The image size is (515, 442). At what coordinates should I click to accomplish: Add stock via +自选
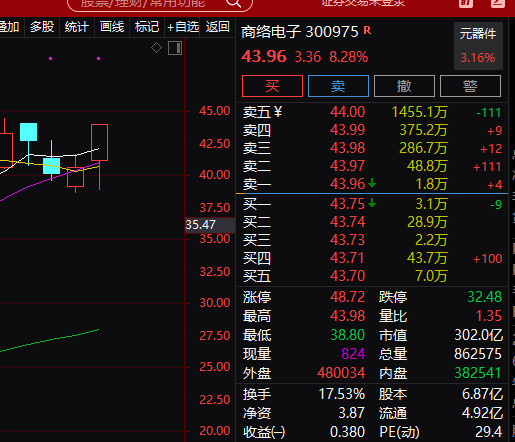click(183, 27)
